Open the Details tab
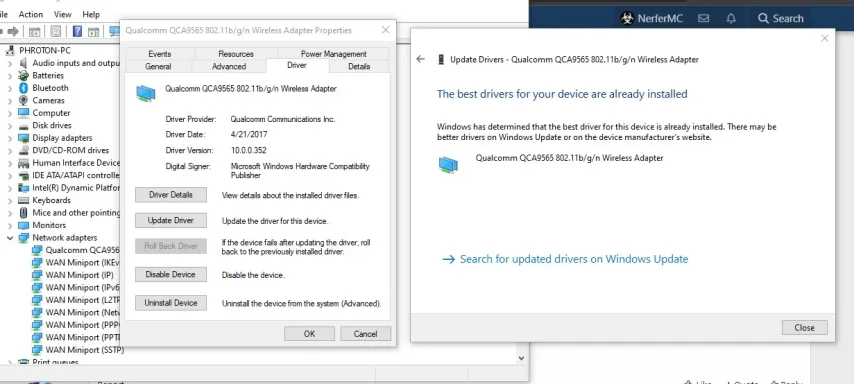This screenshot has height=384, width=854. [359, 66]
